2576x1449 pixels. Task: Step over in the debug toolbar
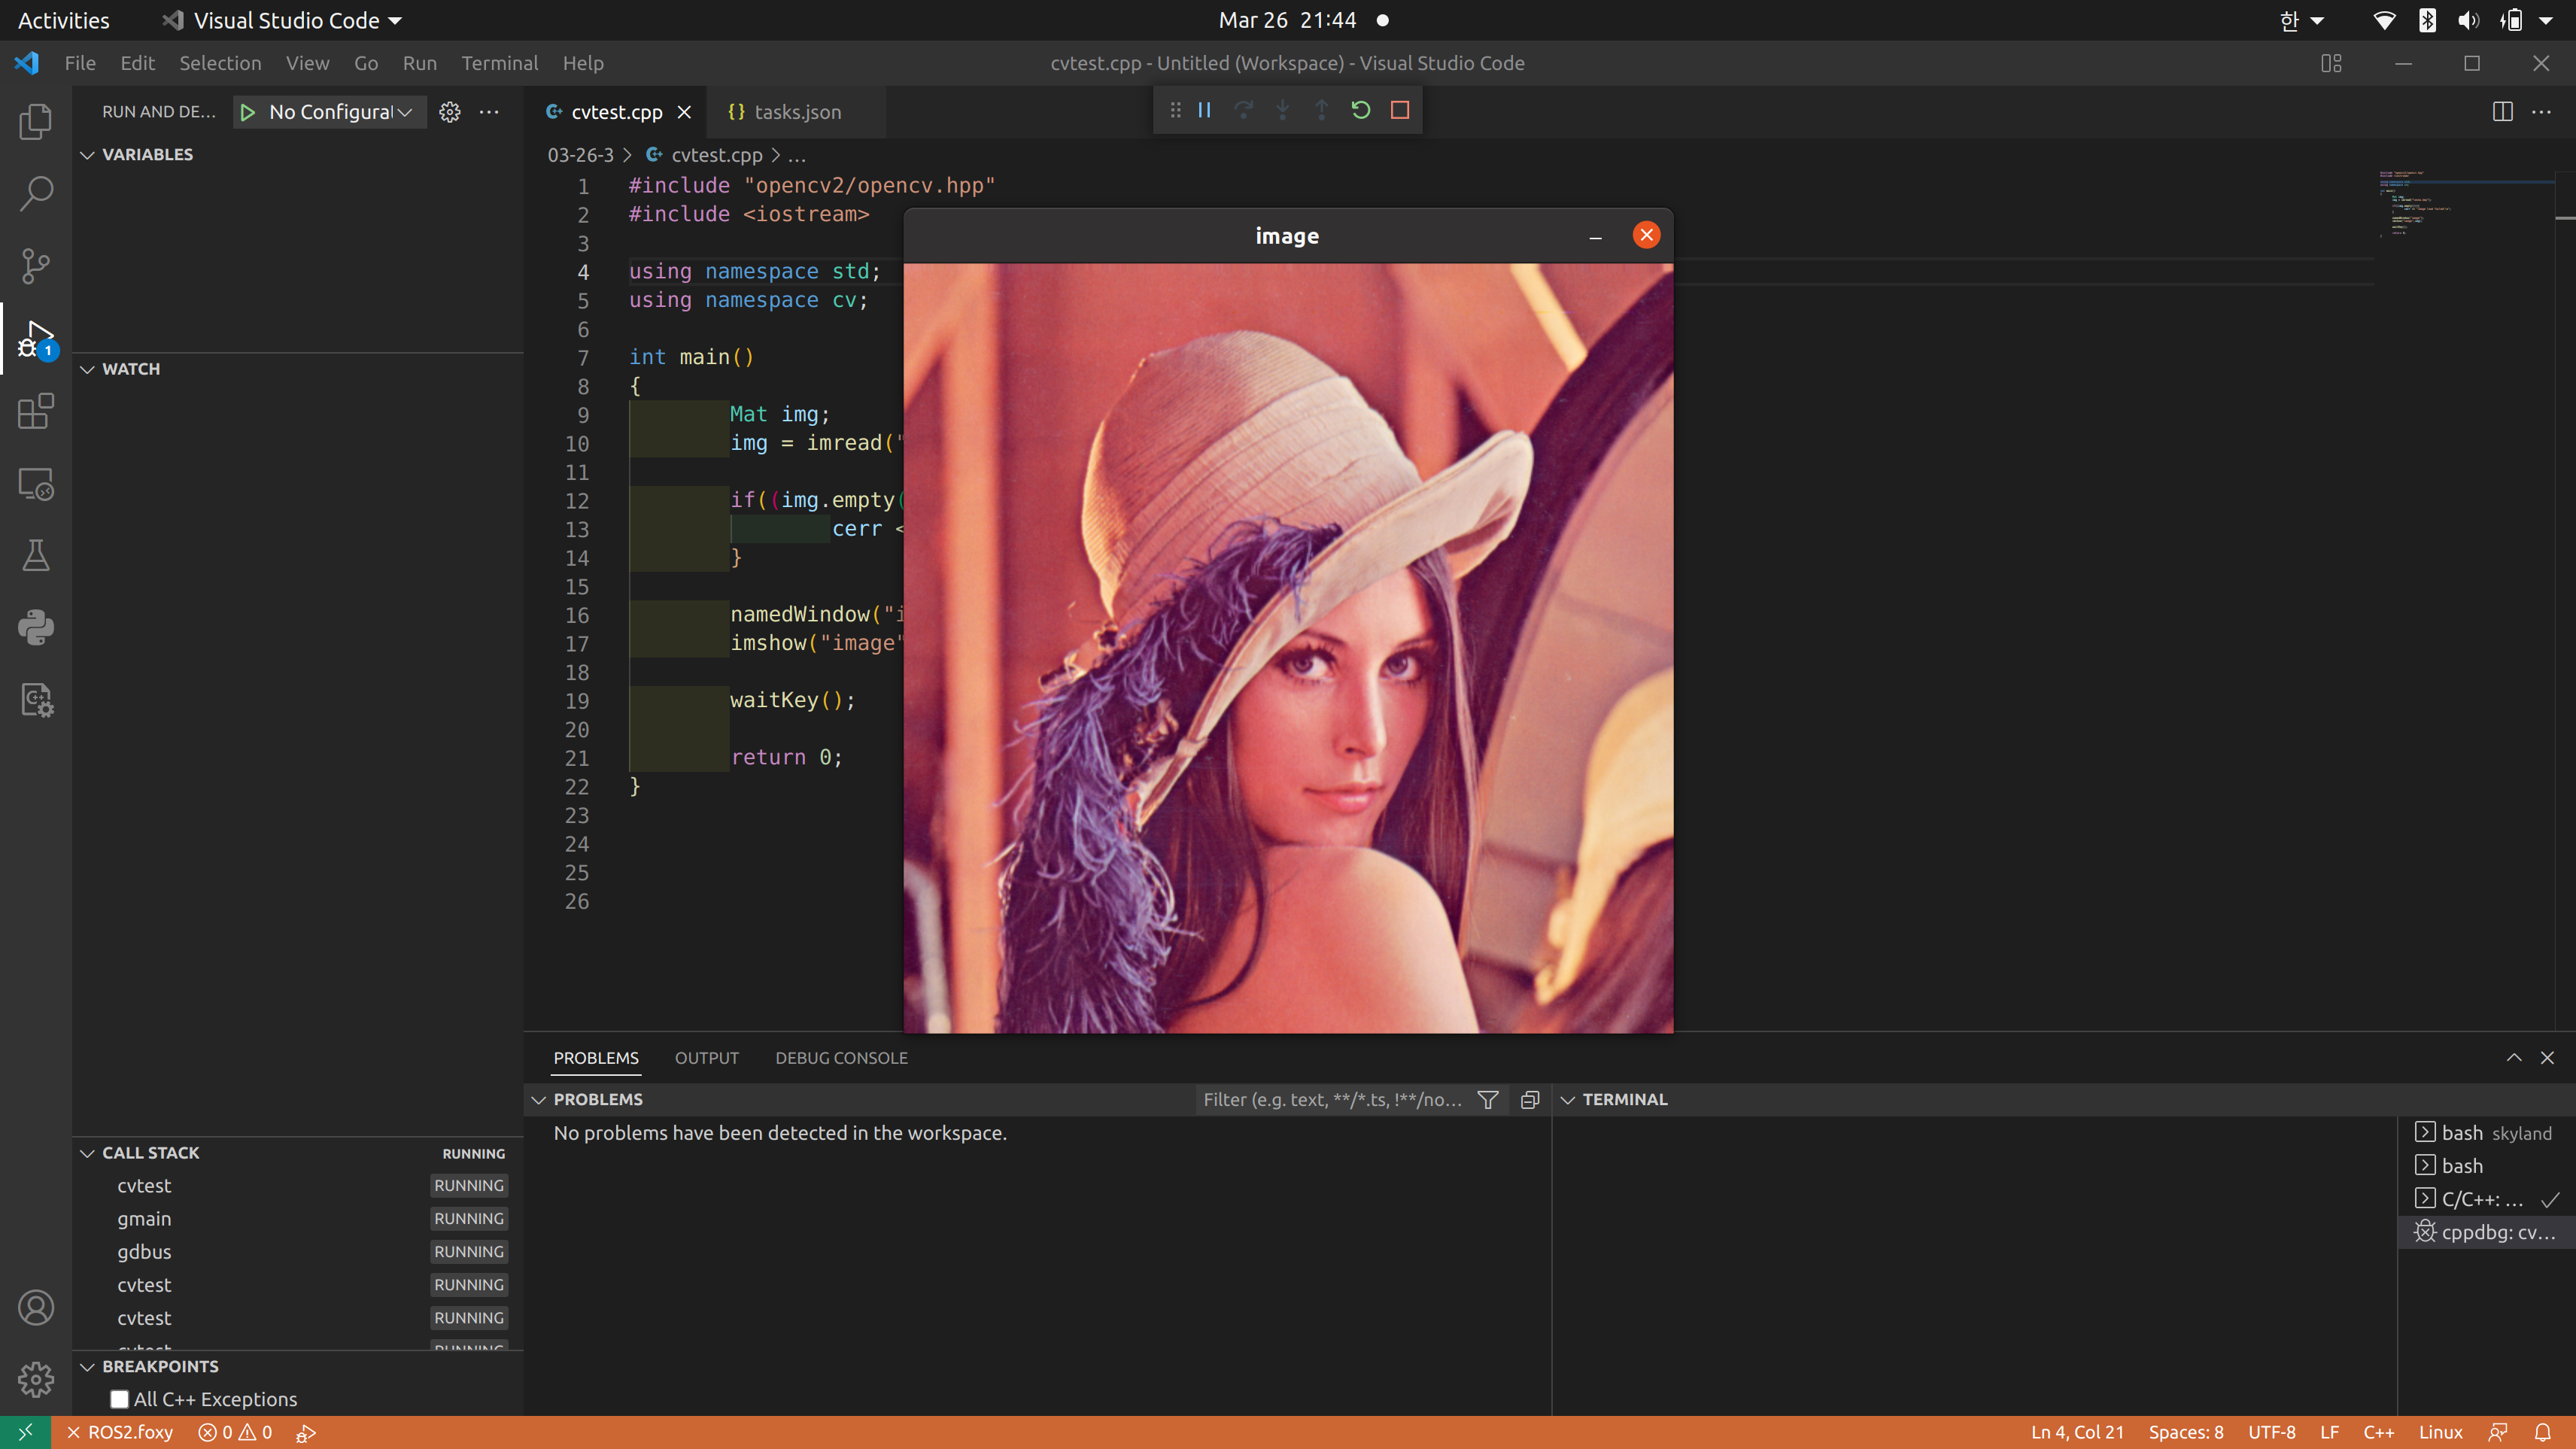[x=1244, y=110]
